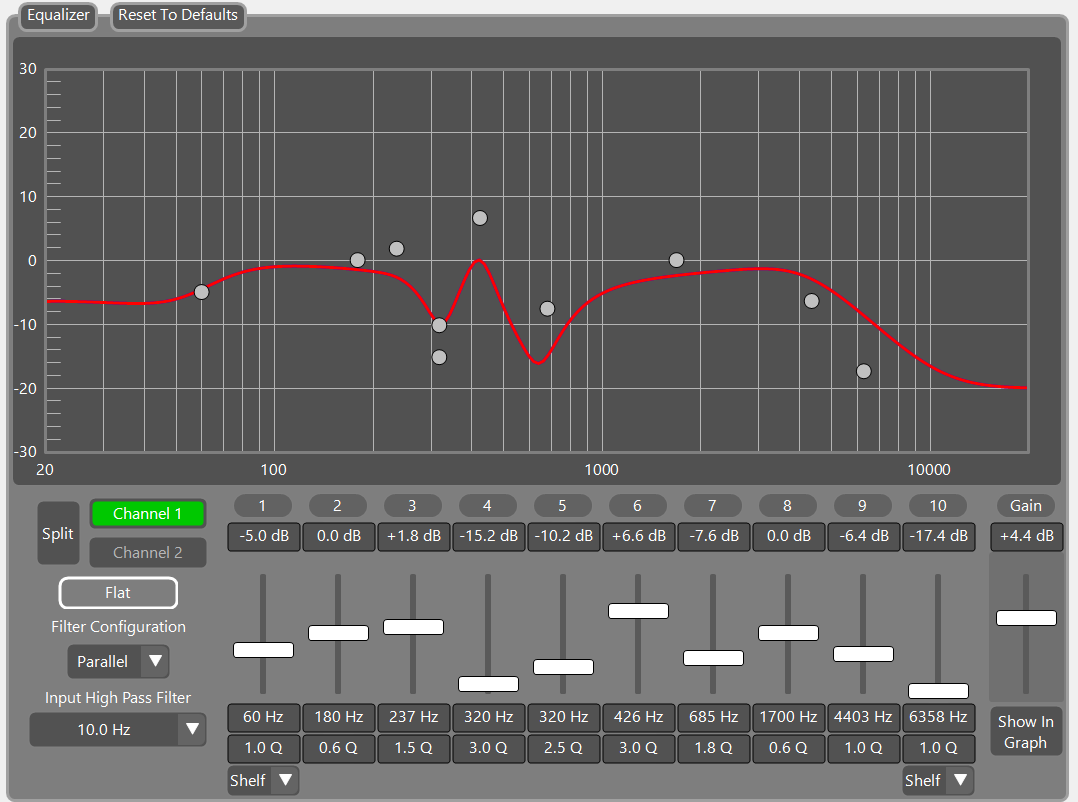Click band 6 slider handle at +6.6 dB
The image size is (1078, 802).
[x=638, y=611]
